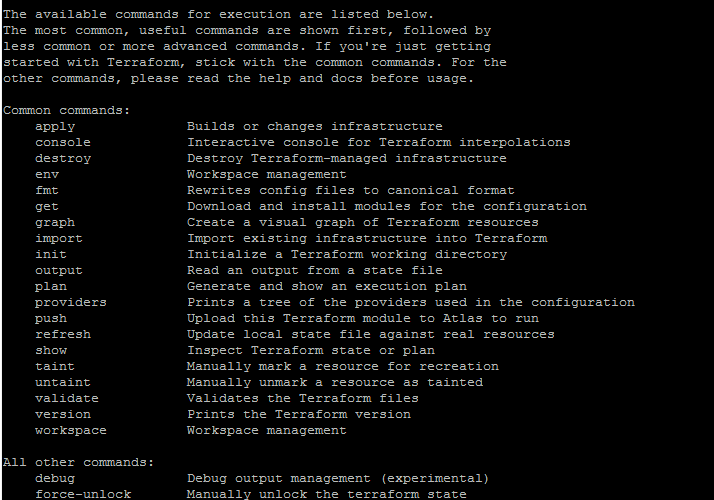Click the 'import' command entry

[x=59, y=239]
